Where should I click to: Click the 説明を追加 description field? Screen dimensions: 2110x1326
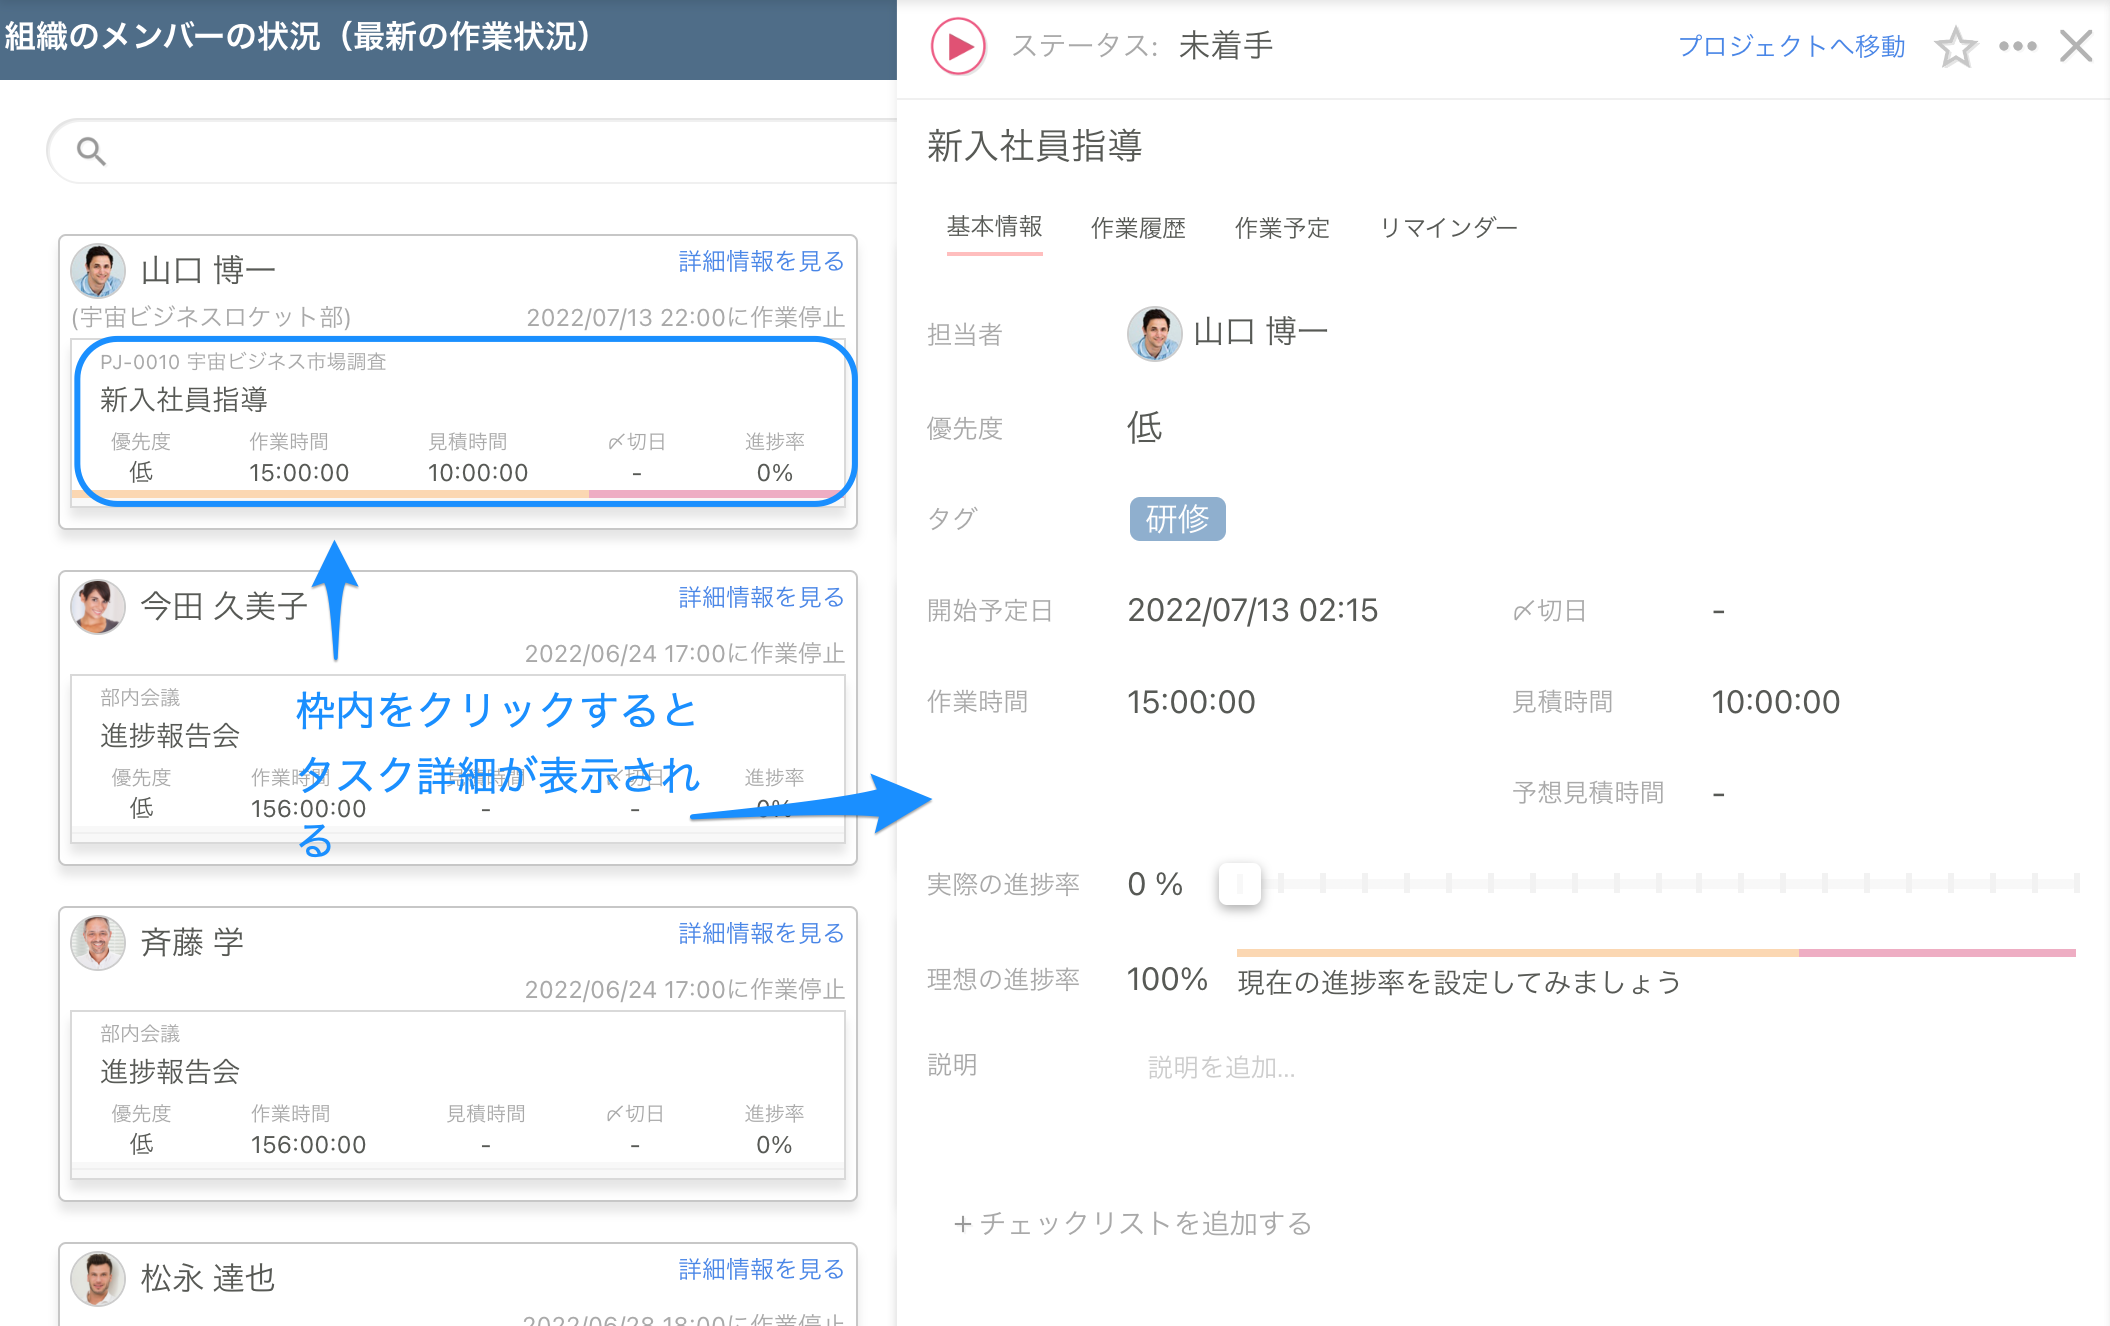point(1221,1068)
